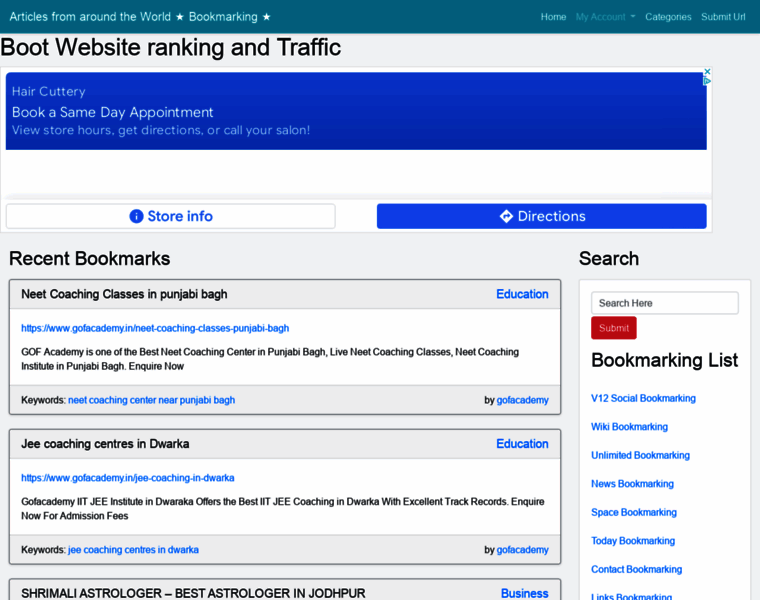Screen dimensions: 760x600
Task: Click the Articles from around the World site title
Action: (x=140, y=16)
